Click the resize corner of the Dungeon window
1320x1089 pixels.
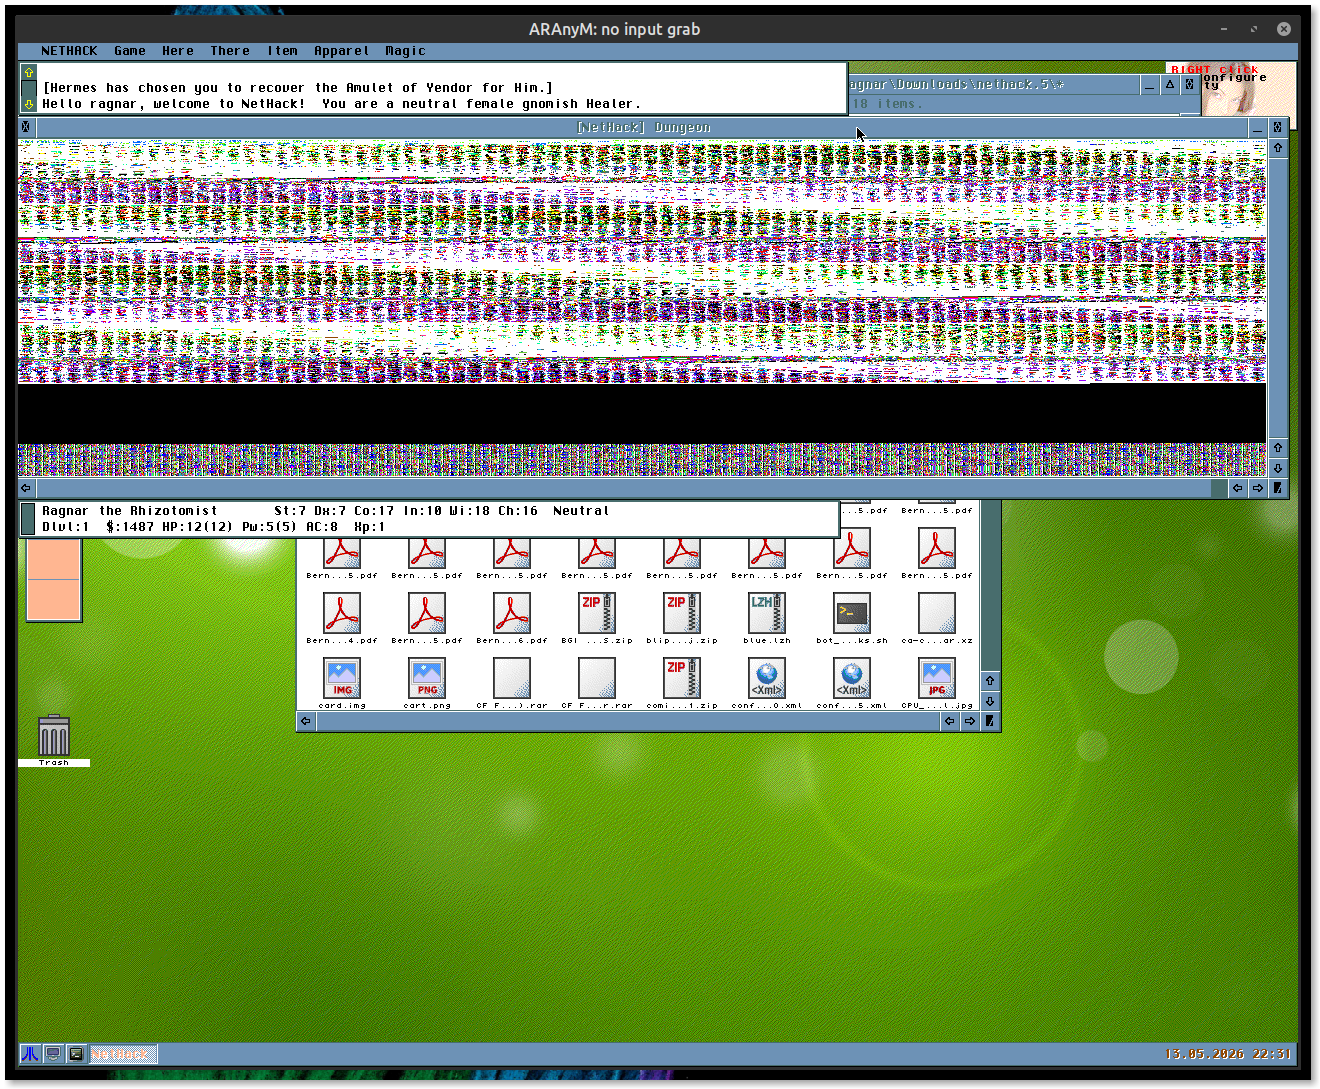1278,488
